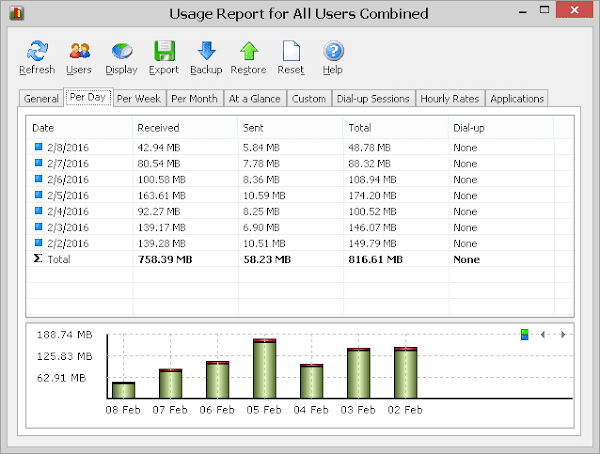Click the 02 Feb chart bar
Image resolution: width=600 pixels, height=454 pixels.
point(406,373)
